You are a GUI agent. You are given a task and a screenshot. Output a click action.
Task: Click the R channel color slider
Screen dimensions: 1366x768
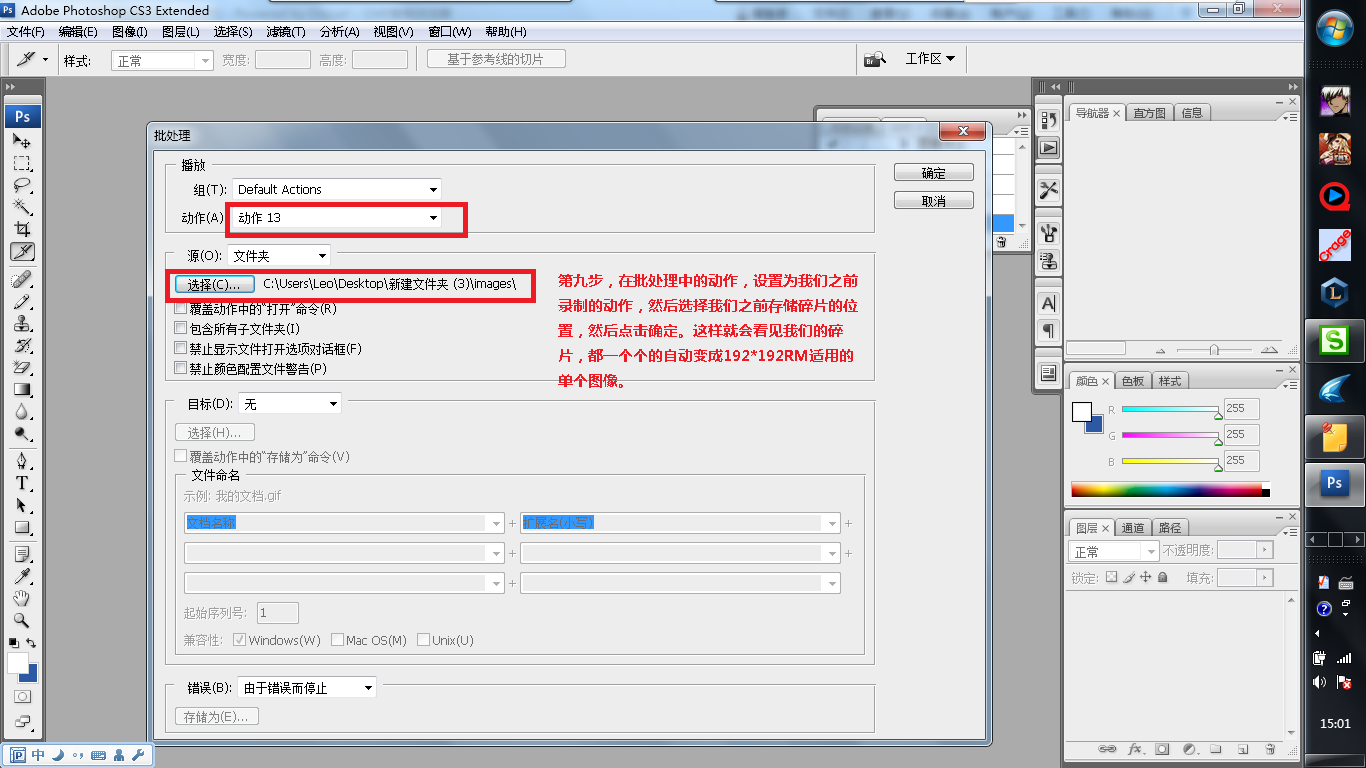tap(1170, 410)
